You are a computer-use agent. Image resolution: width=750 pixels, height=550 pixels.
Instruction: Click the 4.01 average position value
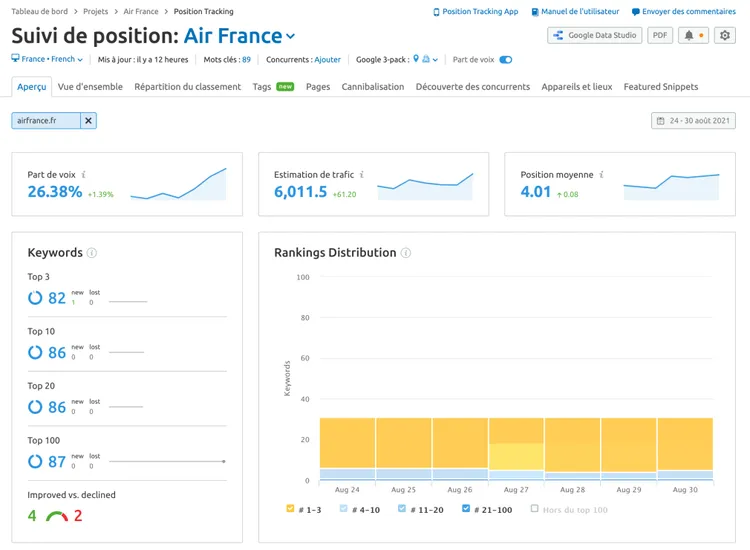click(536, 192)
